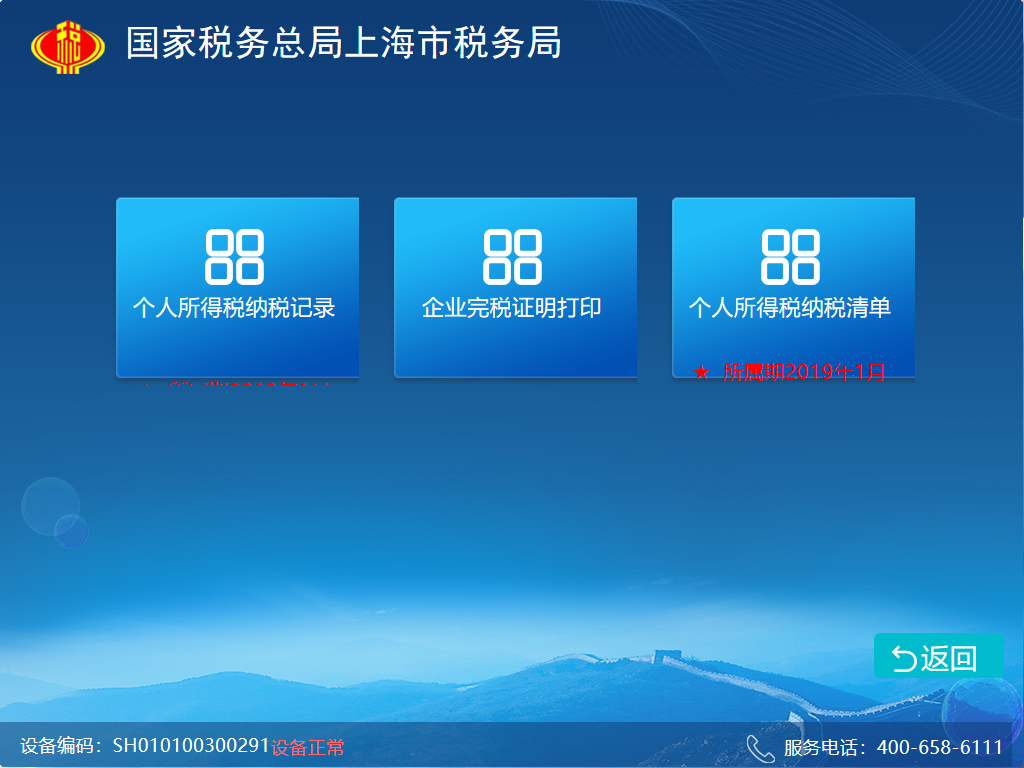This screenshot has width=1024, height=768.
Task: Click the large bubble on left side
Action: click(50, 506)
